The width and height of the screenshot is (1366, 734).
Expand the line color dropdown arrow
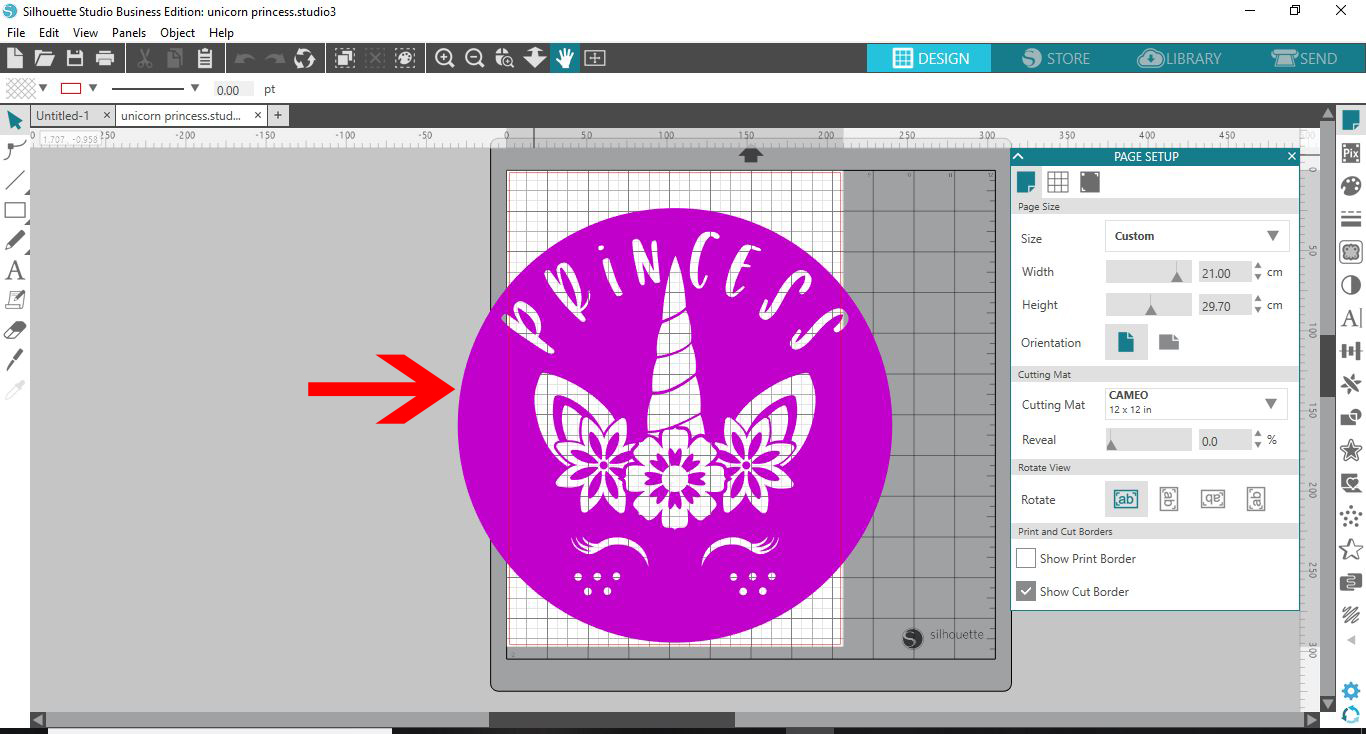93,88
